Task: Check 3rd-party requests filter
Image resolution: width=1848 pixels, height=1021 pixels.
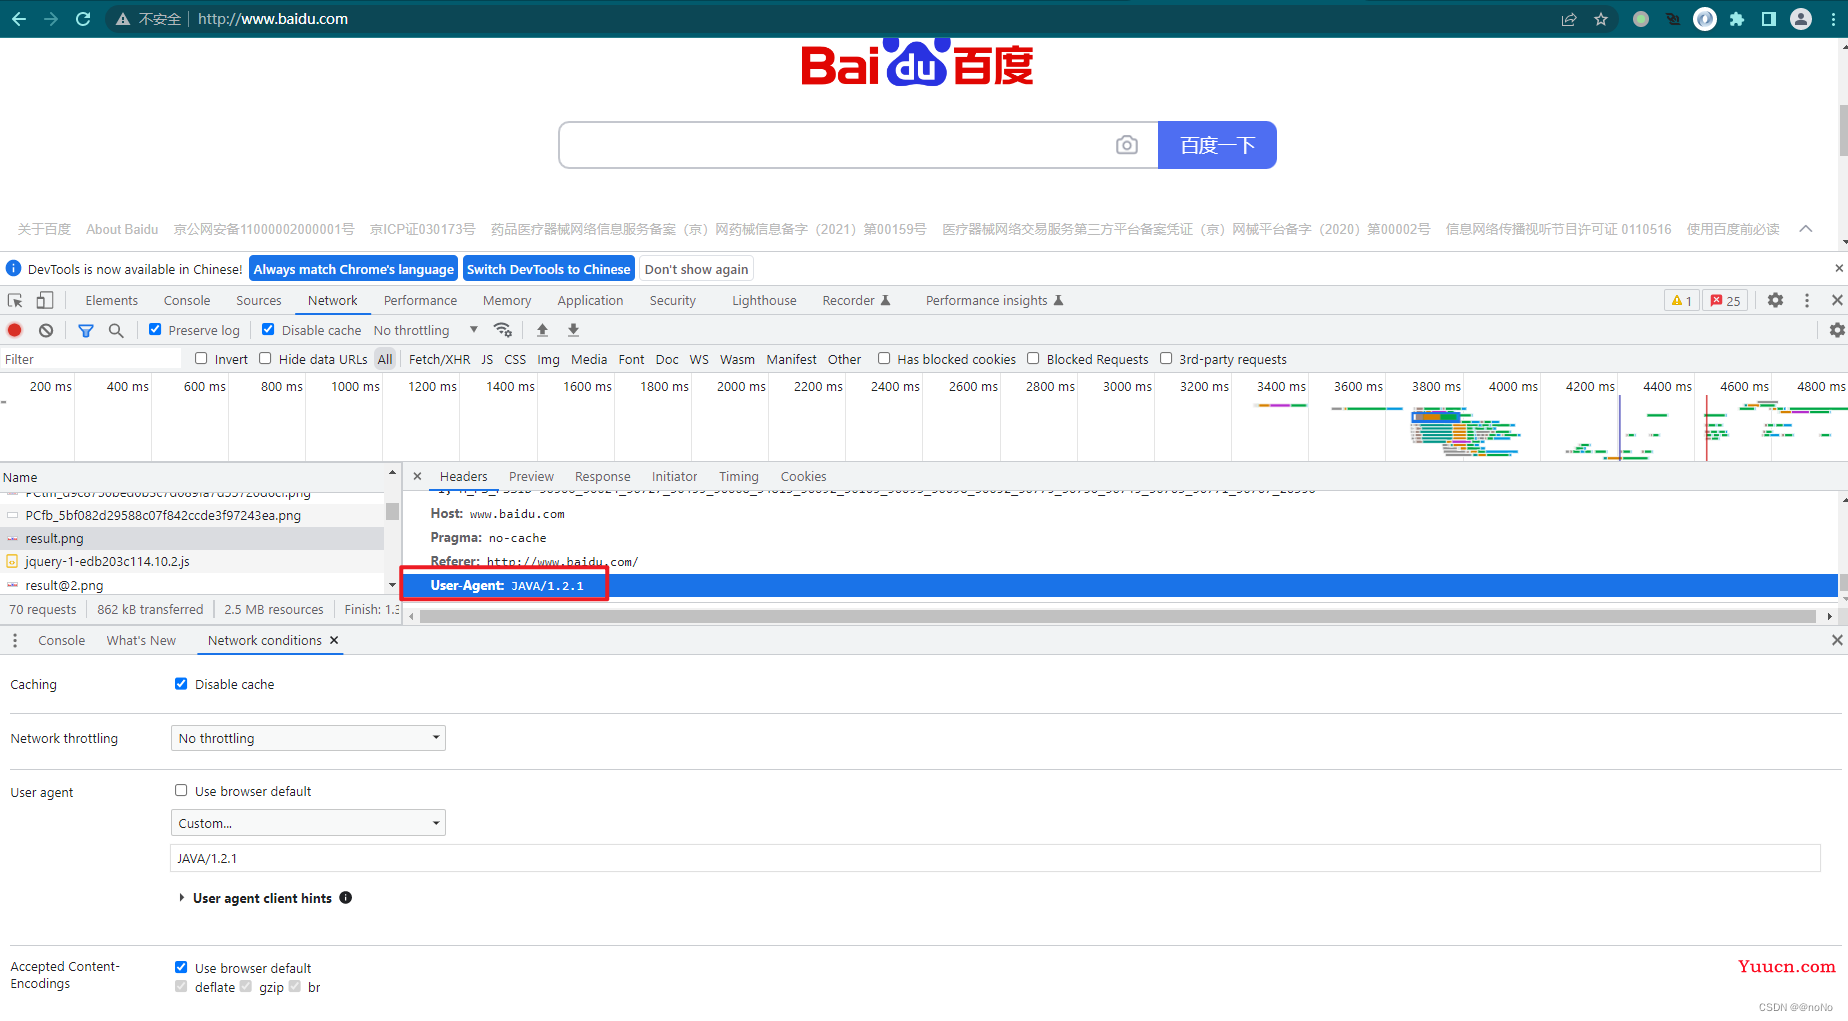Action: click(1166, 358)
